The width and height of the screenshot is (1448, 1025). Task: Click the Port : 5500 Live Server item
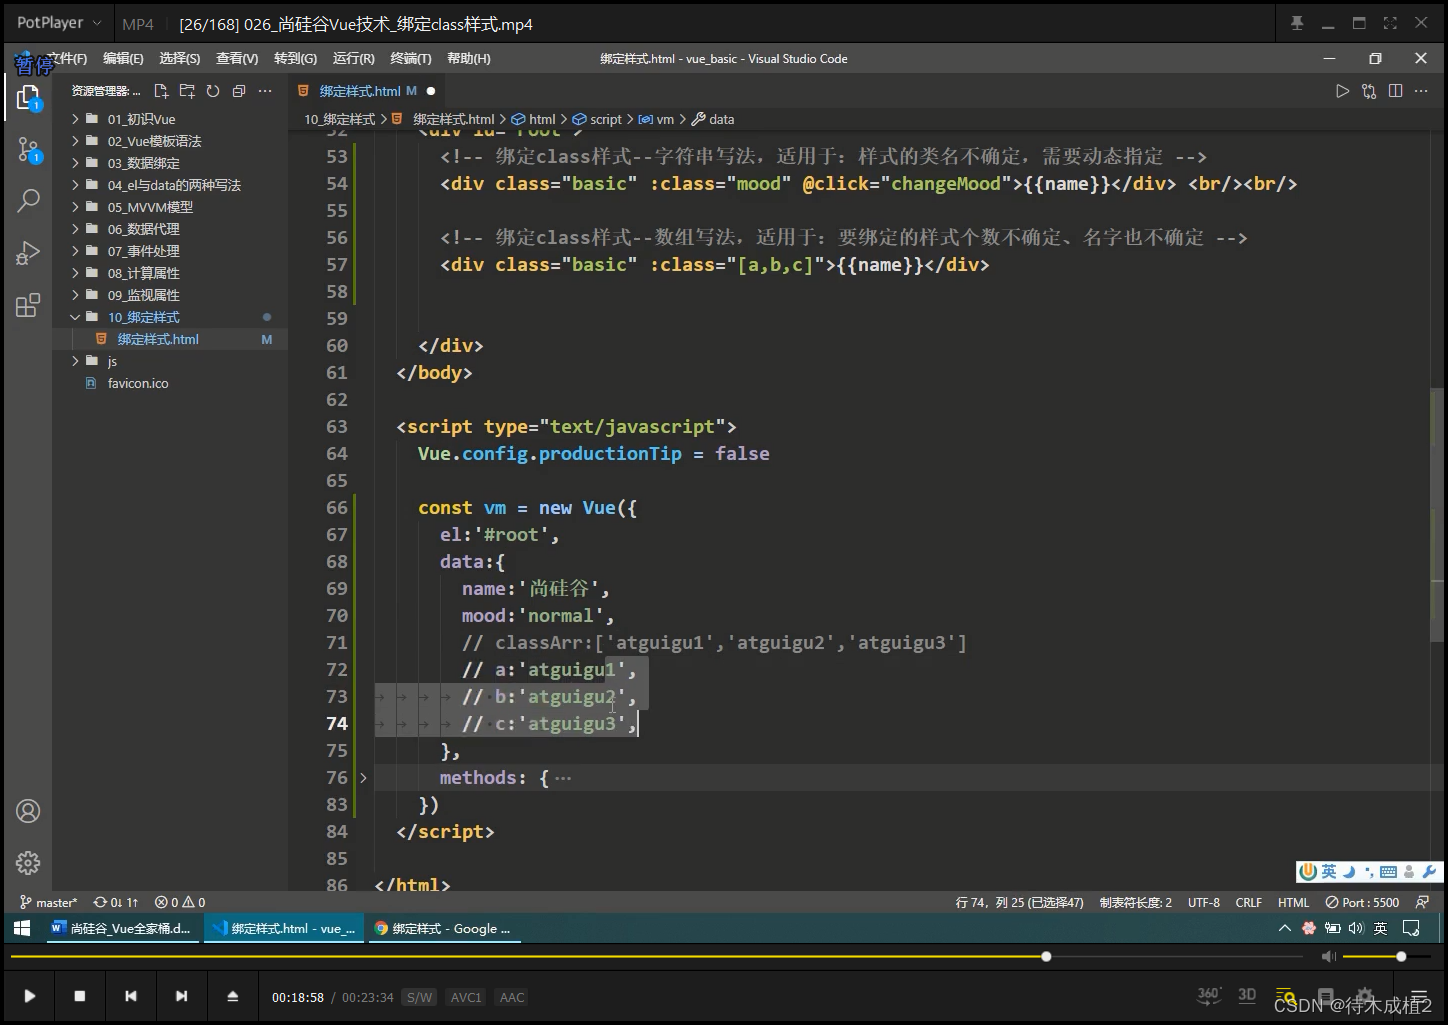point(1362,902)
